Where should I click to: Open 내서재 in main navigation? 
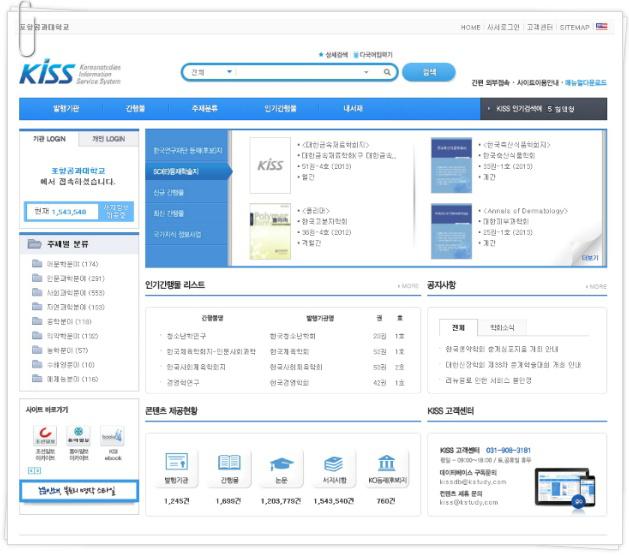click(x=353, y=108)
